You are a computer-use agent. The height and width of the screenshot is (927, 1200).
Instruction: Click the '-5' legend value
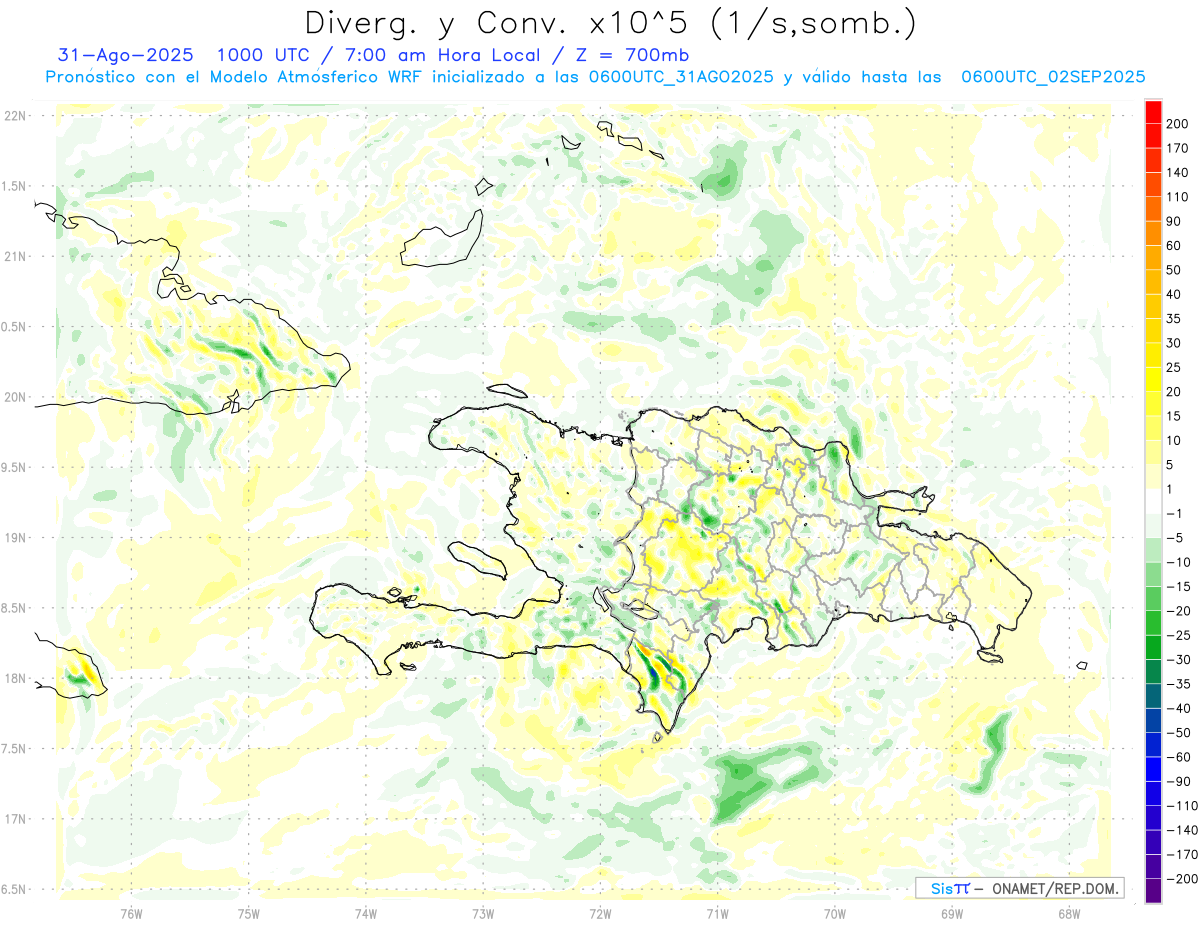(x=1177, y=538)
